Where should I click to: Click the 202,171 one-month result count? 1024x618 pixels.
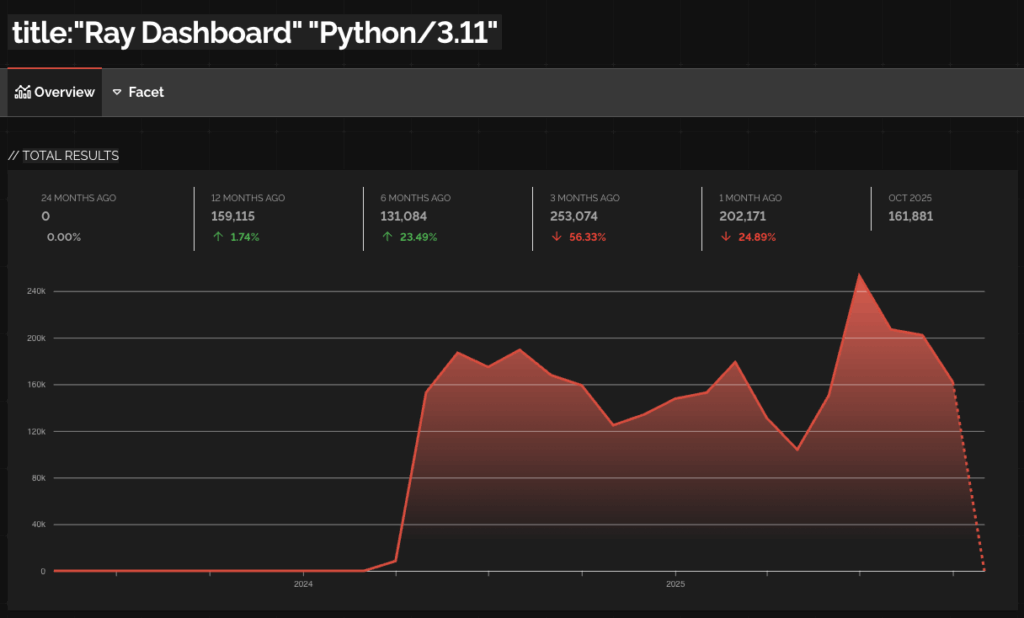coord(742,216)
